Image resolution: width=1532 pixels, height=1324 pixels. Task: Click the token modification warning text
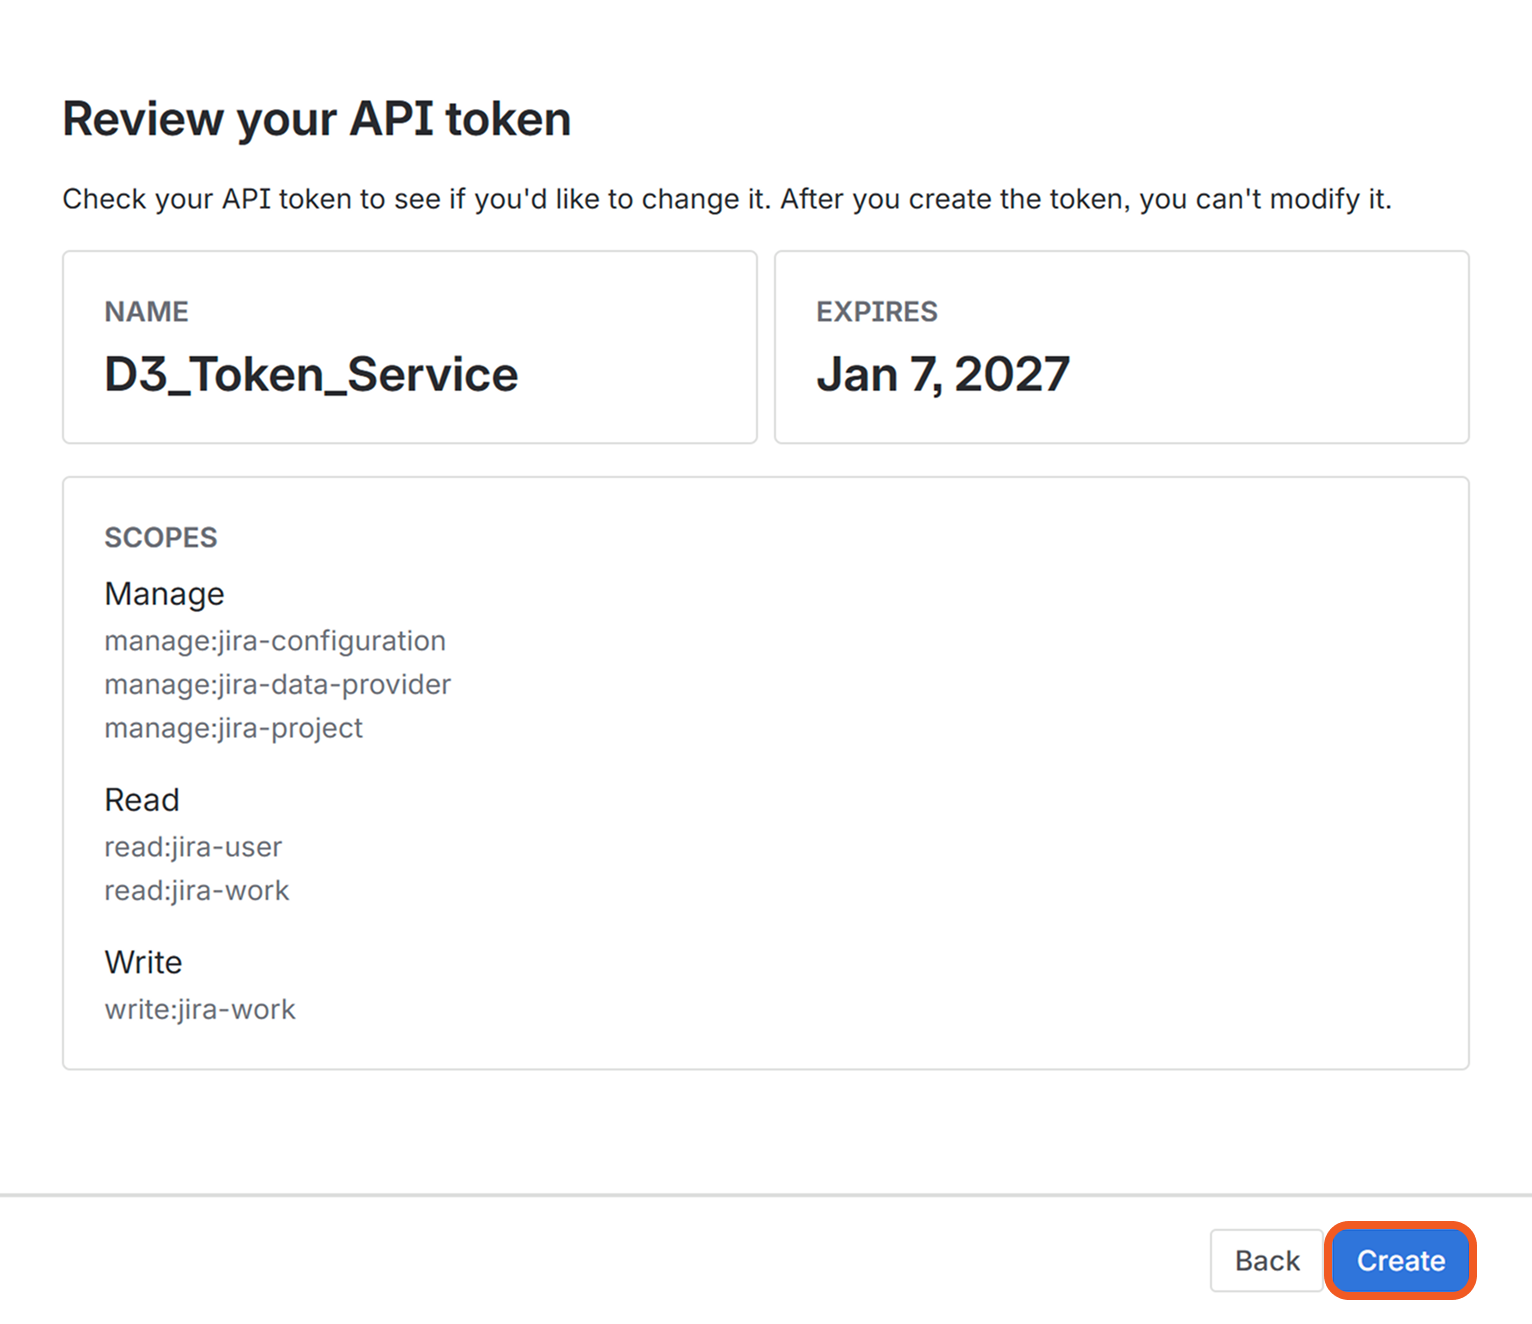point(728,199)
